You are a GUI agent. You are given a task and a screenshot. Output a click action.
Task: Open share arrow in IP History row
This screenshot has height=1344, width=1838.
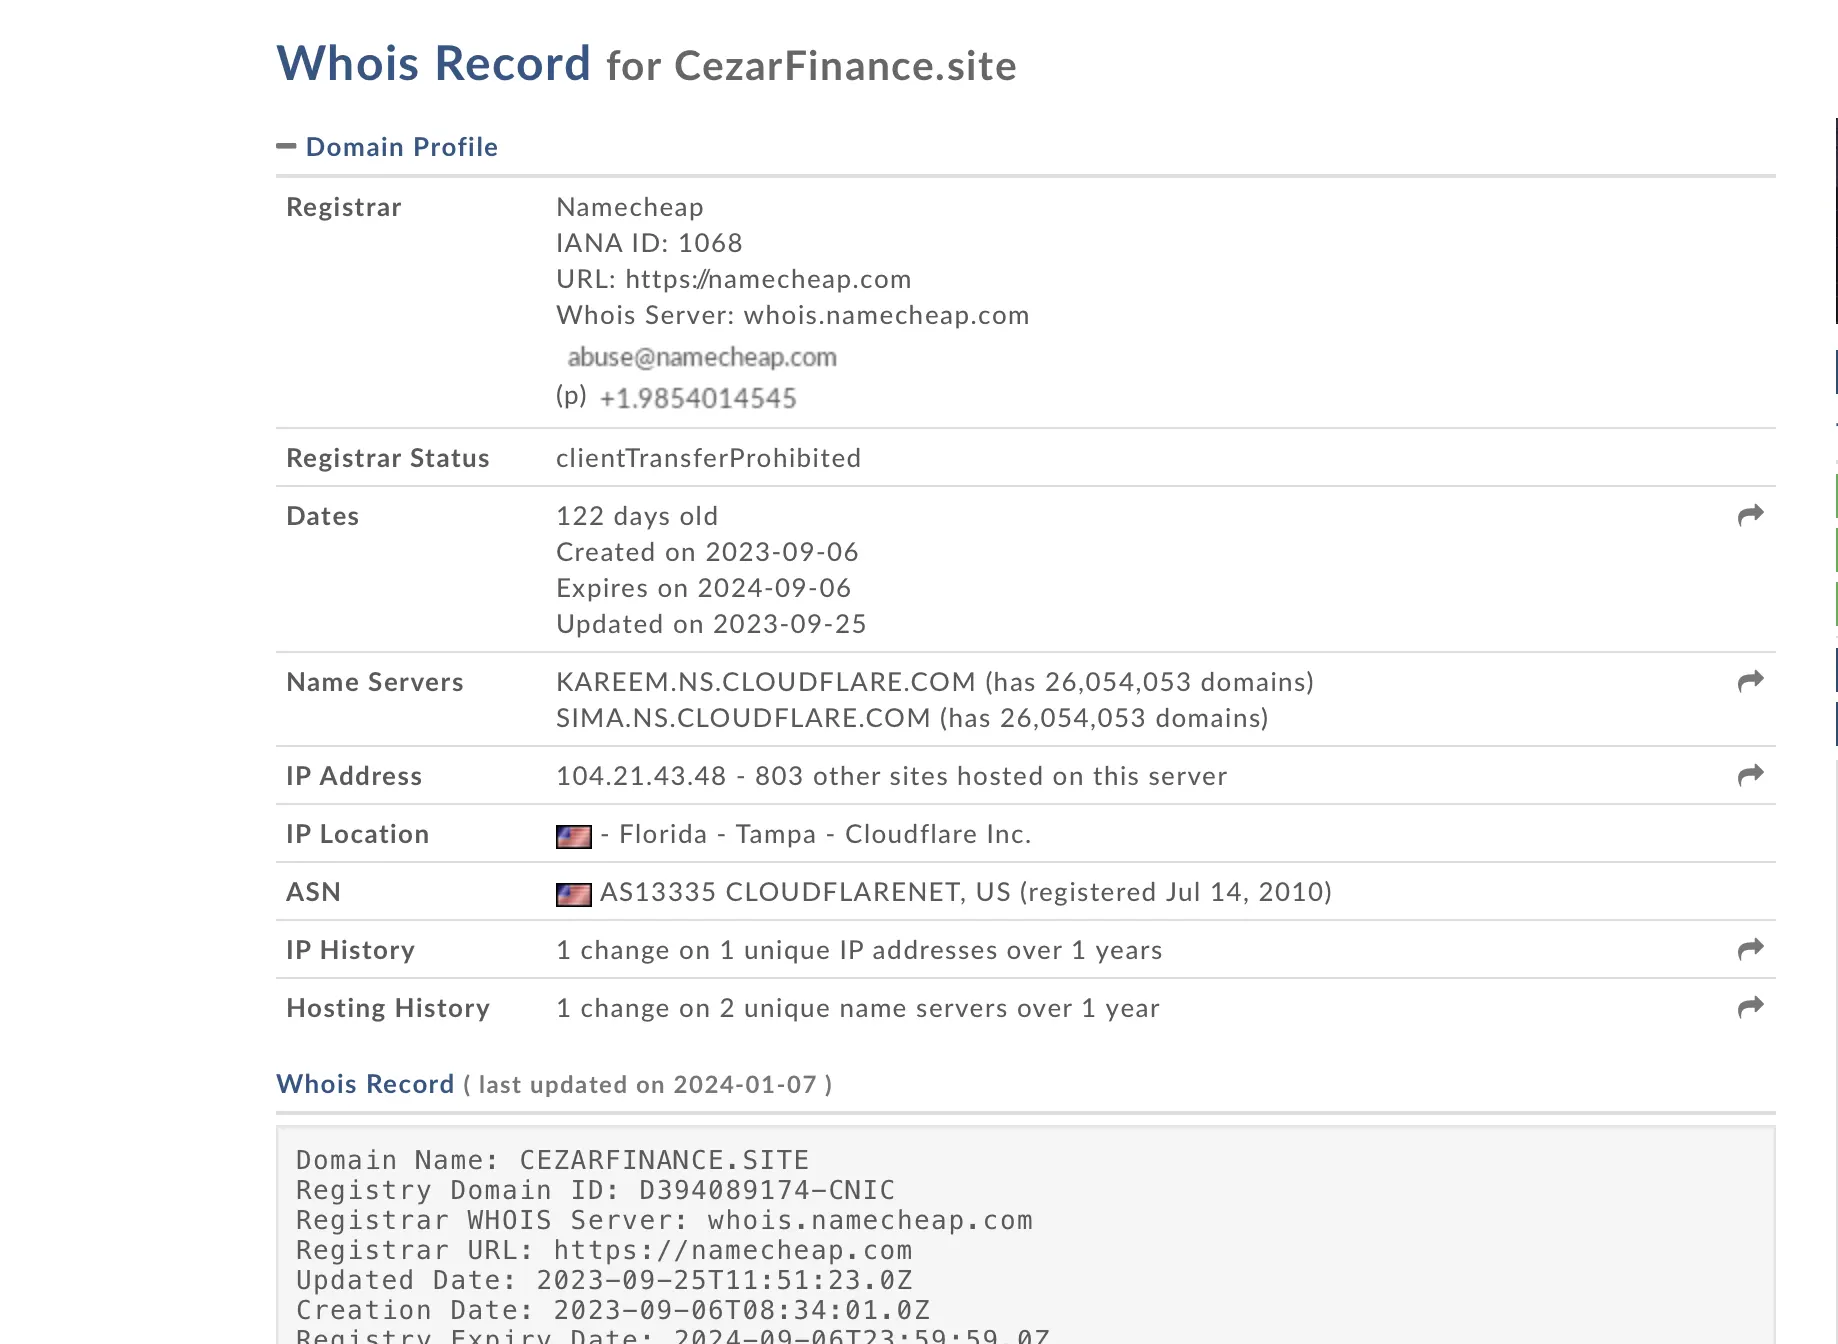1750,949
